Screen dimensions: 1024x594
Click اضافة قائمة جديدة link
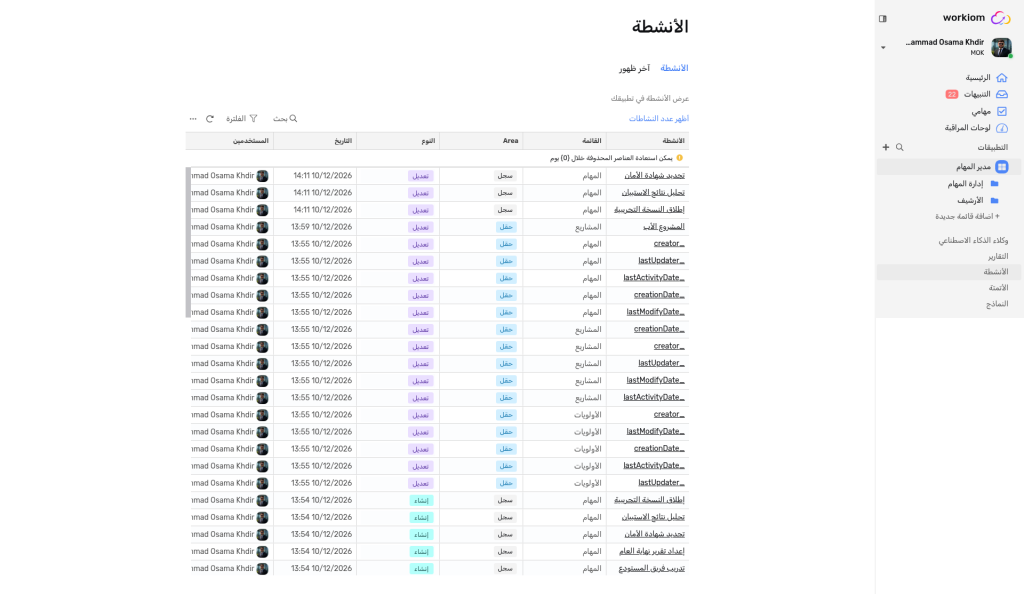[x=967, y=217]
